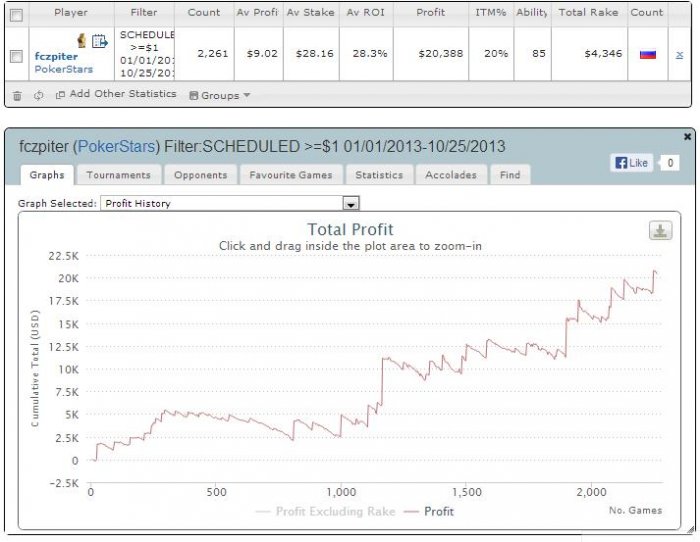Click the export icon next to fczpiter
This screenshot has width=700, height=542.
(x=100, y=41)
